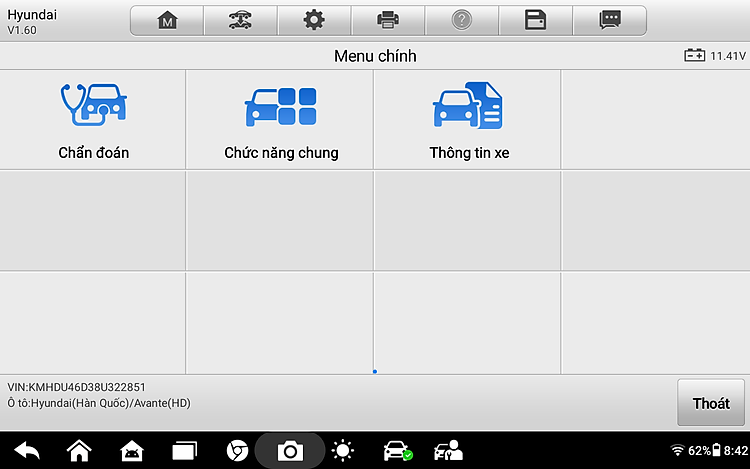Click the help question mark icon
750x469 pixels.
point(461,20)
